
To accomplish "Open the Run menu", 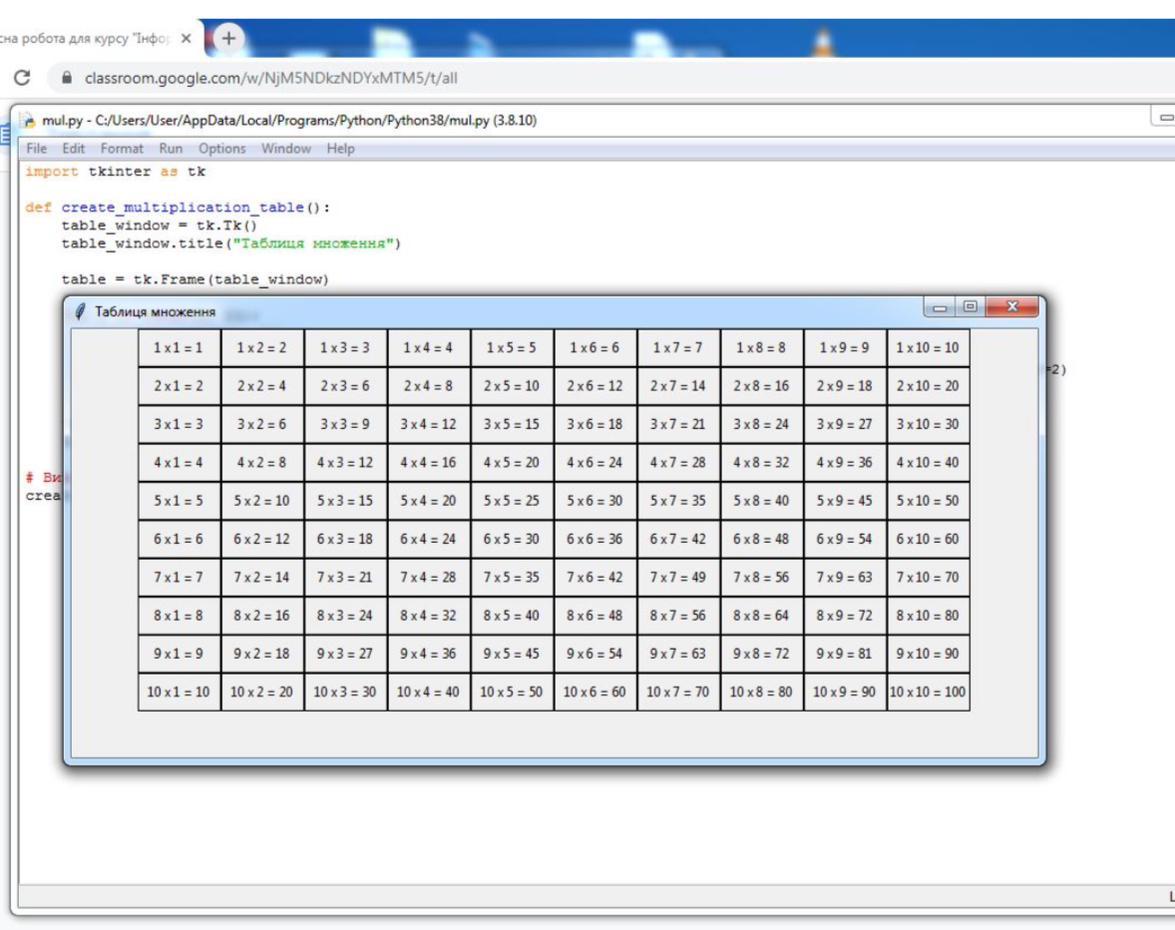I will (171, 149).
